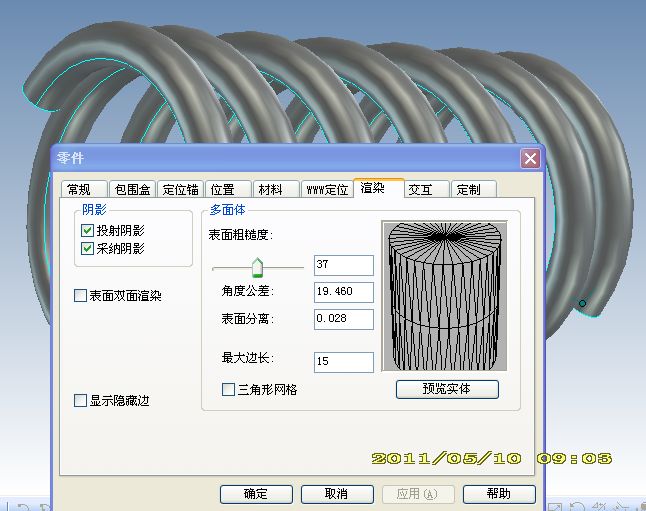This screenshot has width=646, height=511.
Task: Open help via 帮助 button
Action: (x=498, y=494)
